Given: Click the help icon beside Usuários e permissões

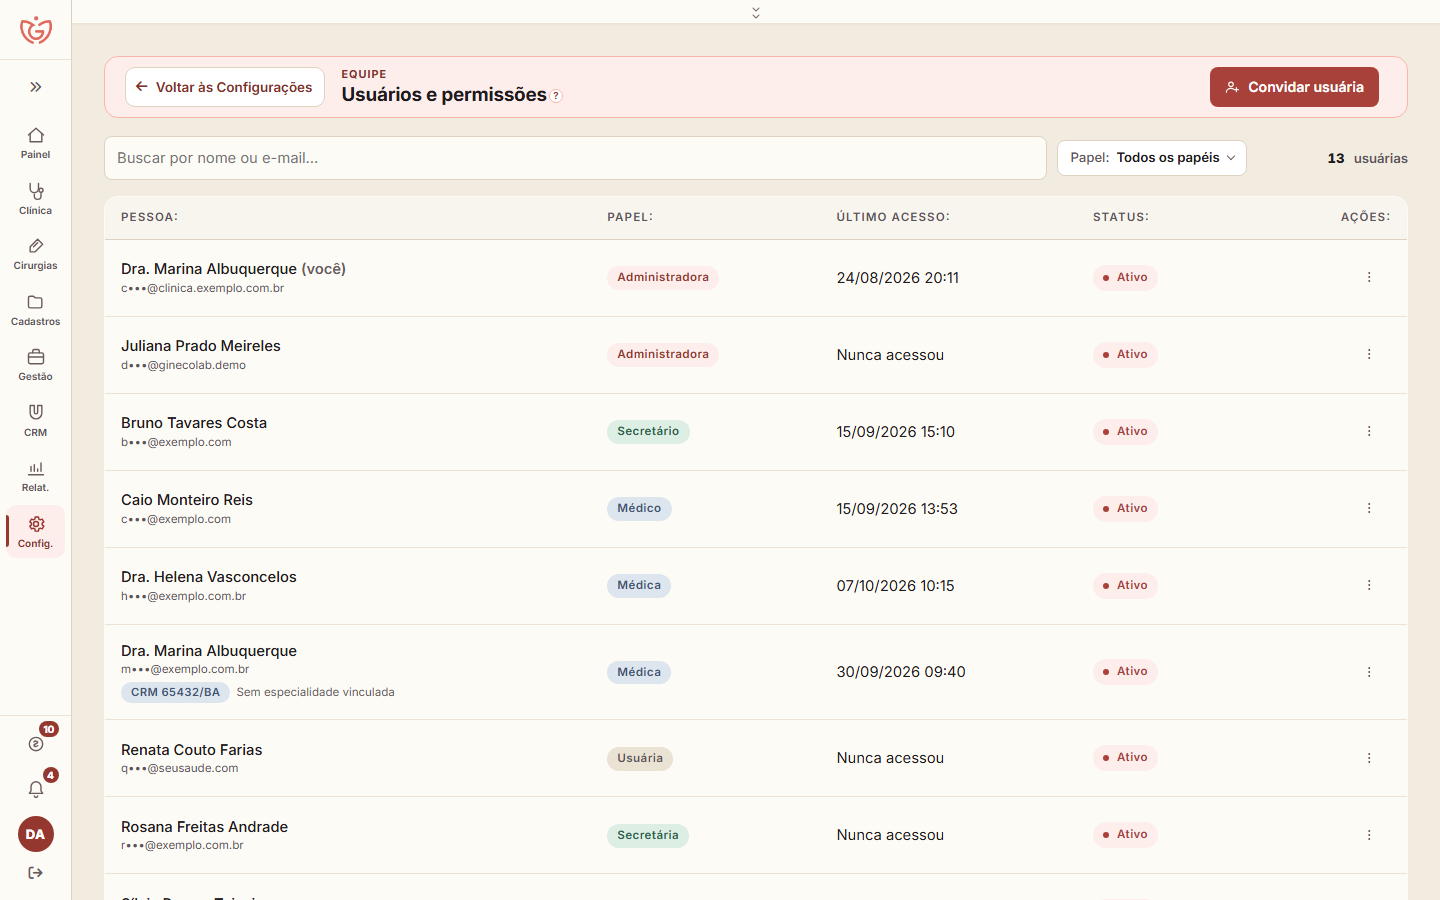Looking at the screenshot, I should (556, 96).
